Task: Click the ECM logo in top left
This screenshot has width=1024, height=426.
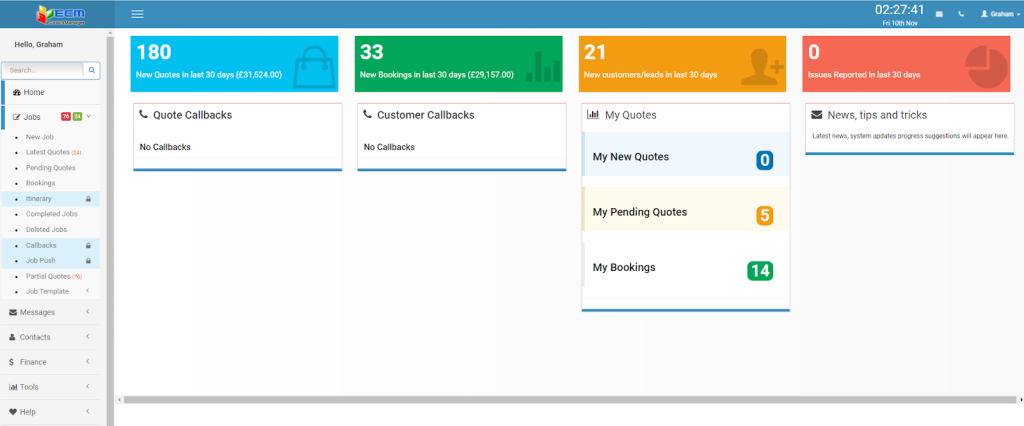Action: coord(54,14)
